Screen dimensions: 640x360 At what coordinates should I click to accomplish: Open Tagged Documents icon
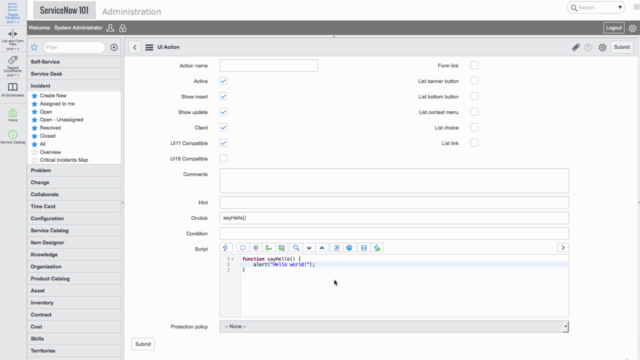(x=13, y=60)
